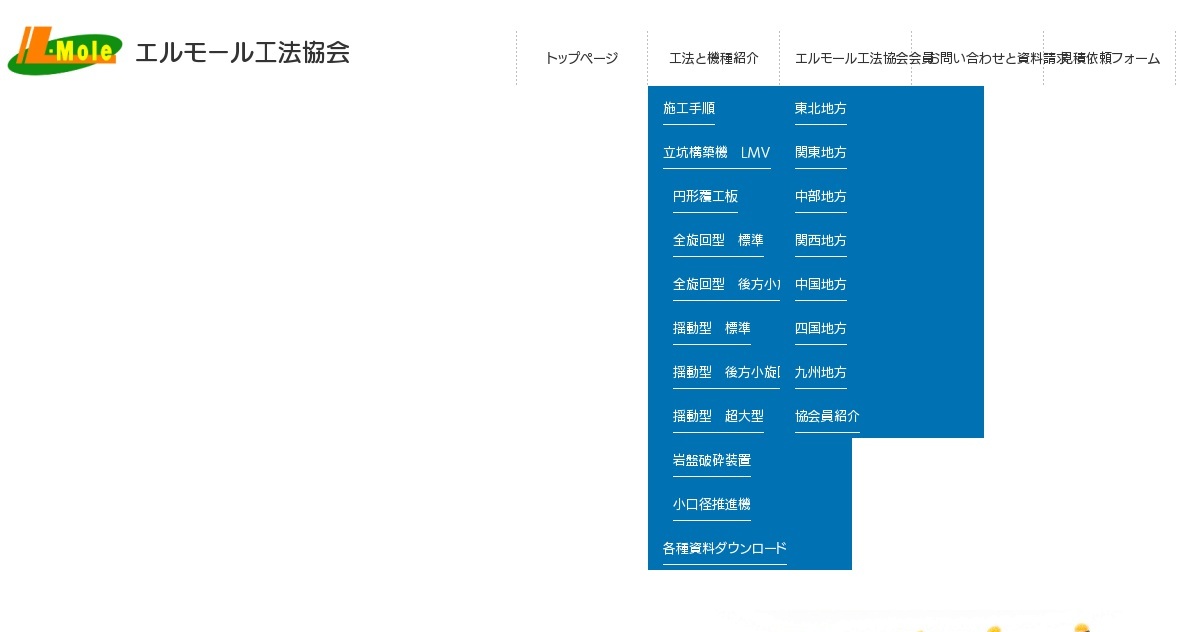Viewport: 1200px width, 632px height.
Task: Open the トップページ menu item
Action: click(x=581, y=58)
